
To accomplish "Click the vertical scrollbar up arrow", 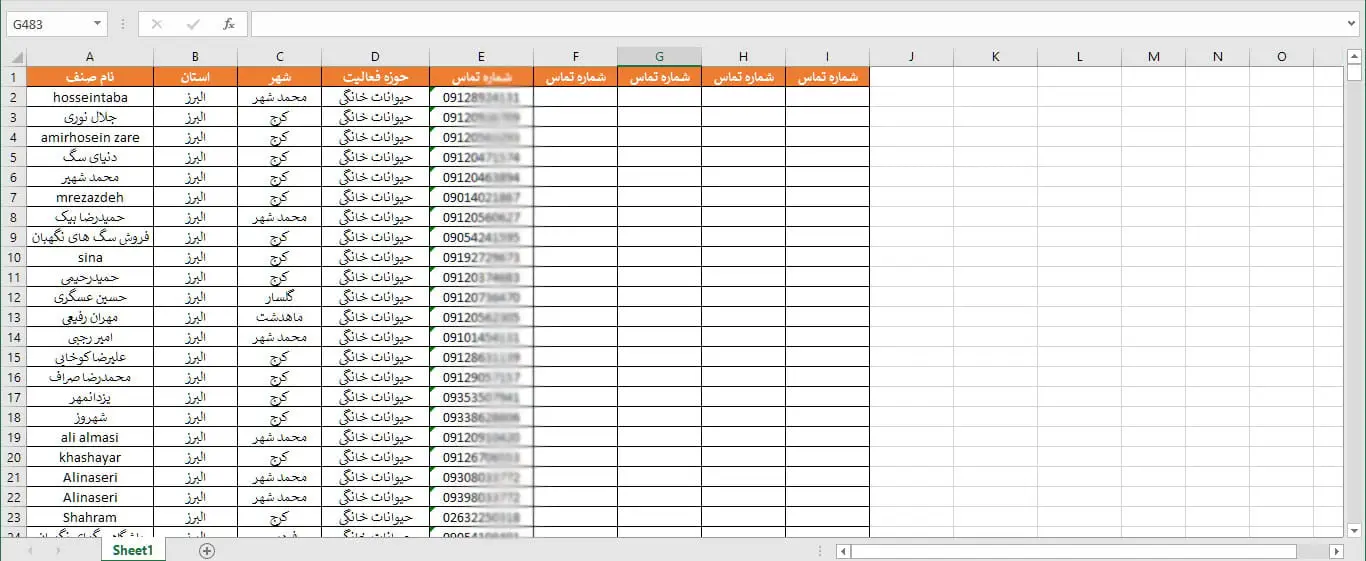I will click(1355, 56).
